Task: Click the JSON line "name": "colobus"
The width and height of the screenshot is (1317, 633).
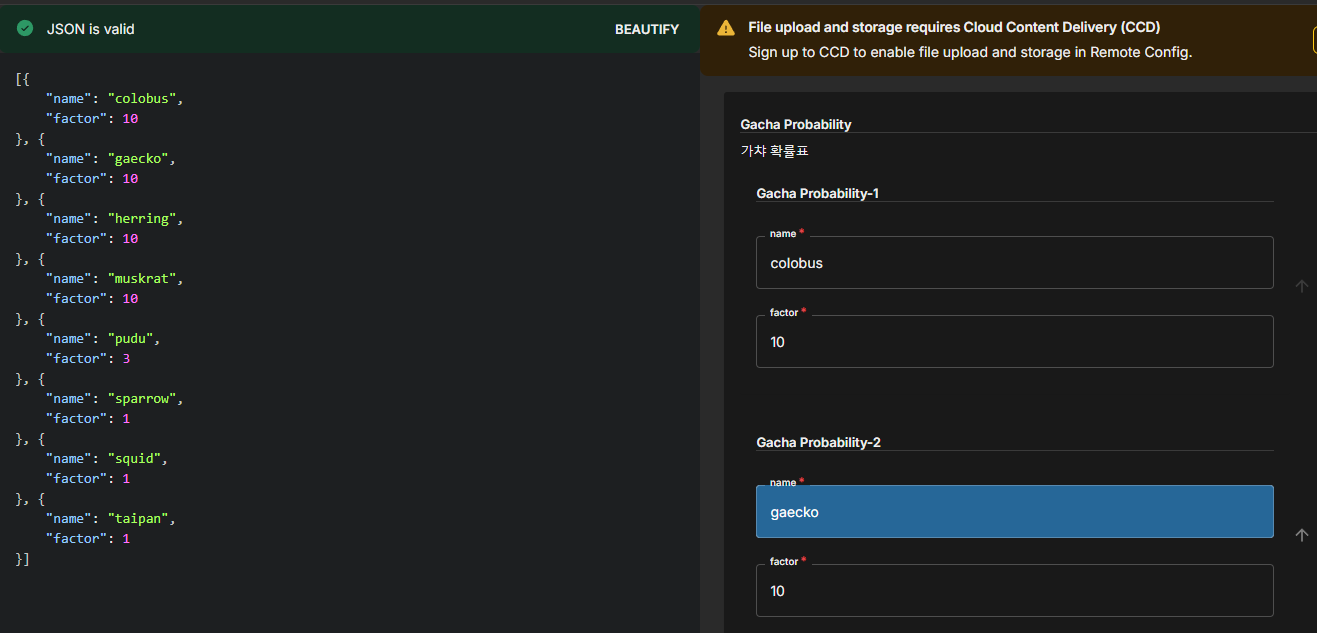Action: coord(115,98)
